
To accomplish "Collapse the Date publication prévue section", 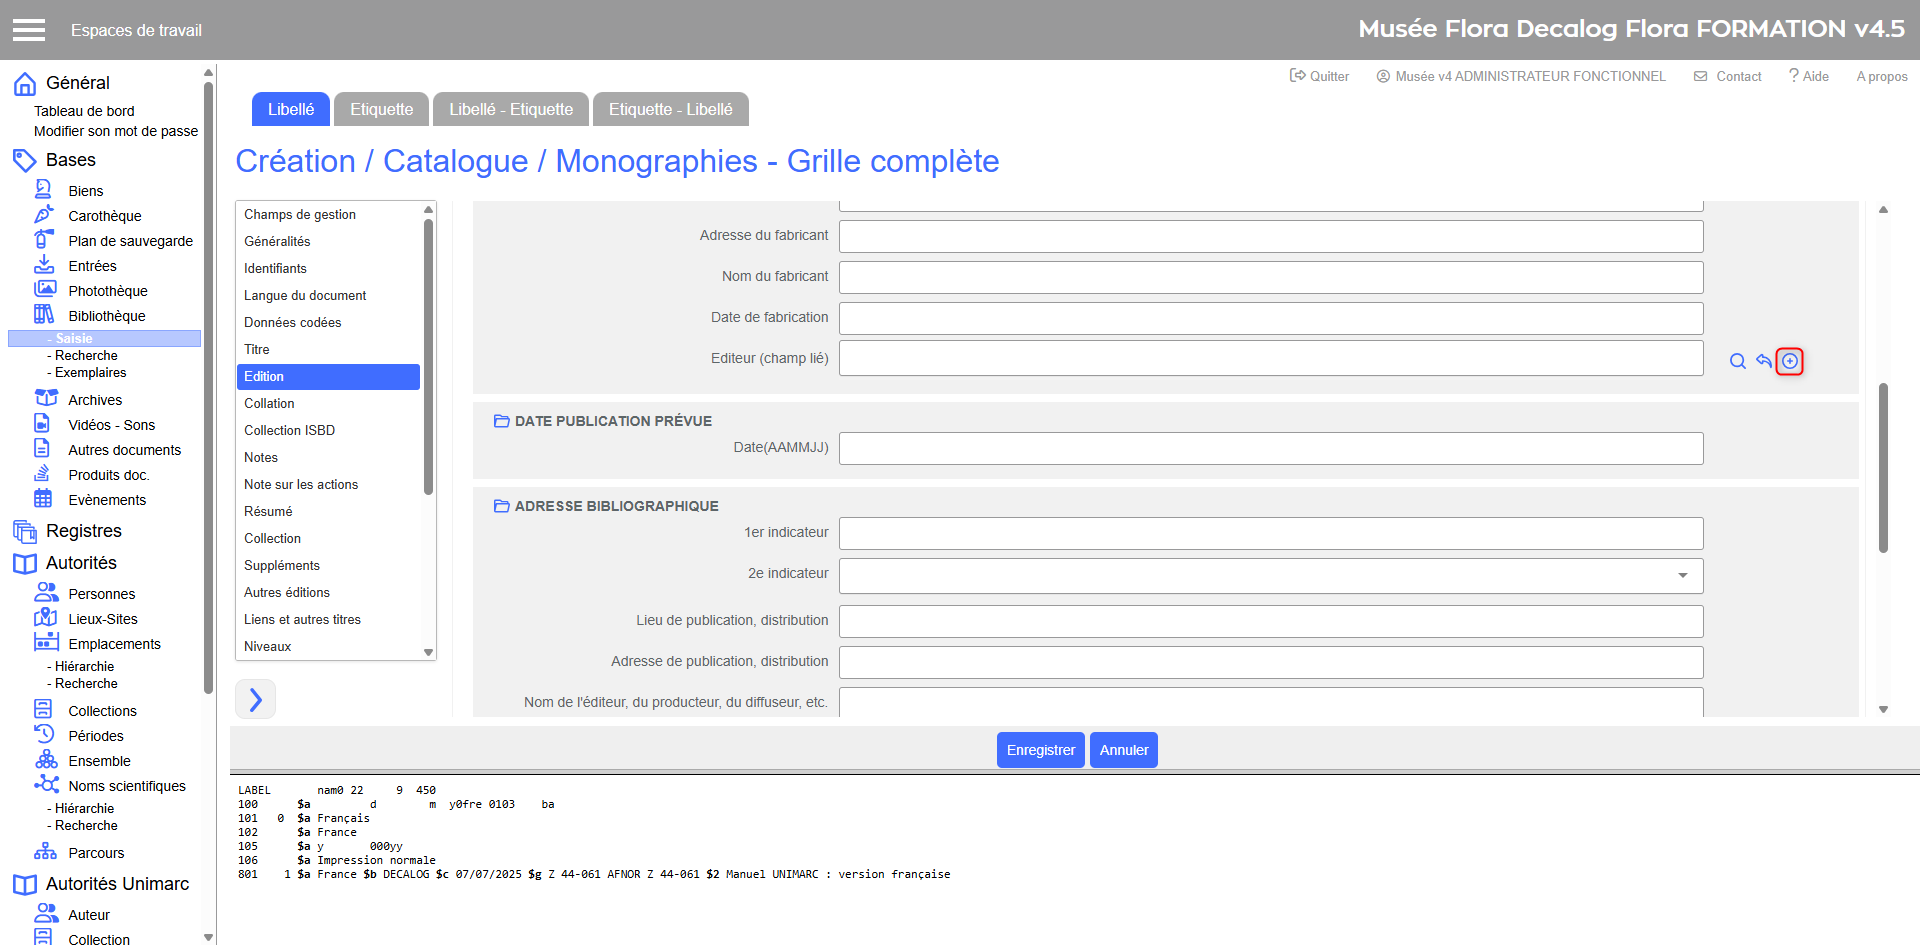I will 501,421.
